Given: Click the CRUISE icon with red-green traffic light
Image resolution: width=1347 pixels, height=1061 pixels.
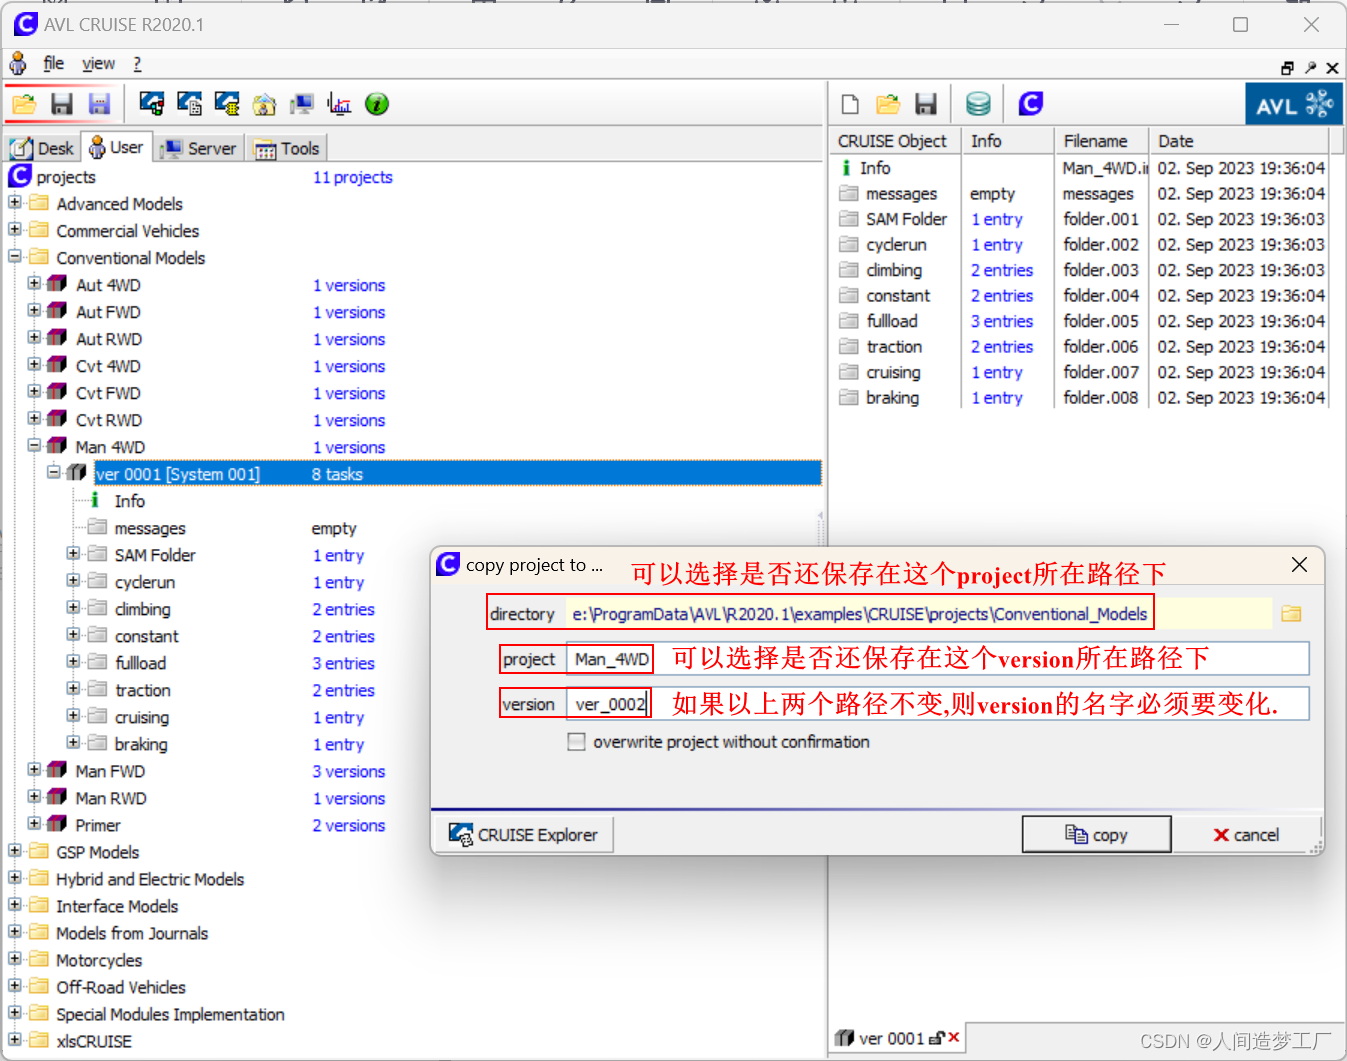Looking at the screenshot, I should (x=152, y=104).
